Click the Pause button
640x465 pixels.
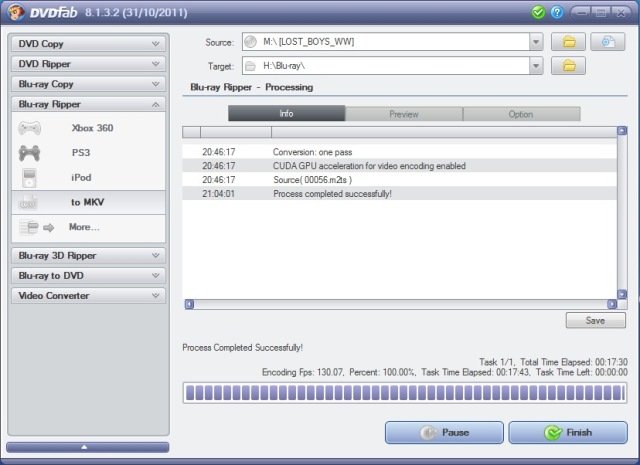[444, 433]
